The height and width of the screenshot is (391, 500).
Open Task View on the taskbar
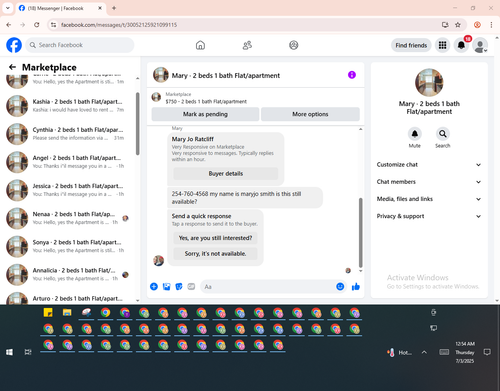click(x=28, y=352)
